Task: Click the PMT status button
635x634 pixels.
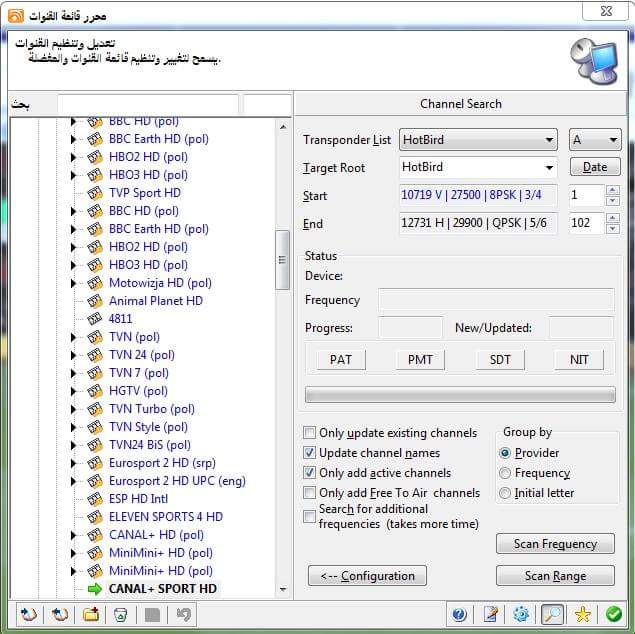Action: 420,360
